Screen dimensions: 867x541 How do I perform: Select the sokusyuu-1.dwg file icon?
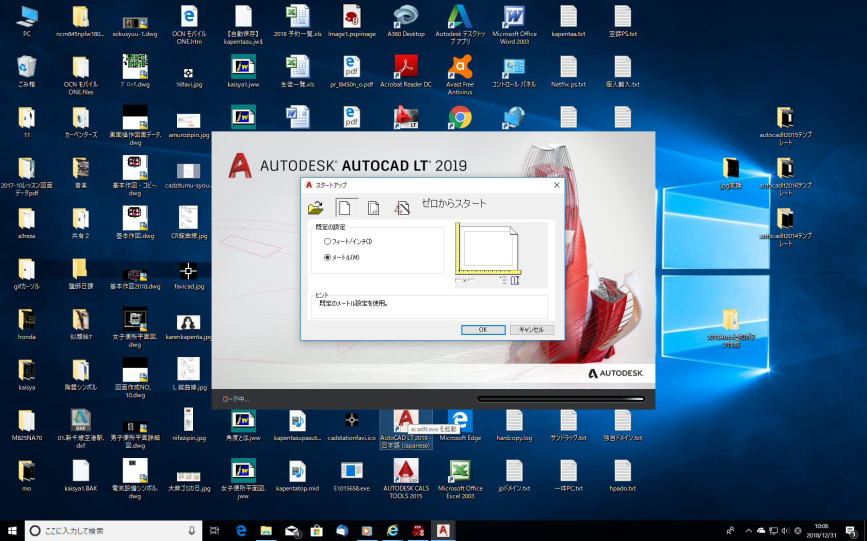click(135, 24)
